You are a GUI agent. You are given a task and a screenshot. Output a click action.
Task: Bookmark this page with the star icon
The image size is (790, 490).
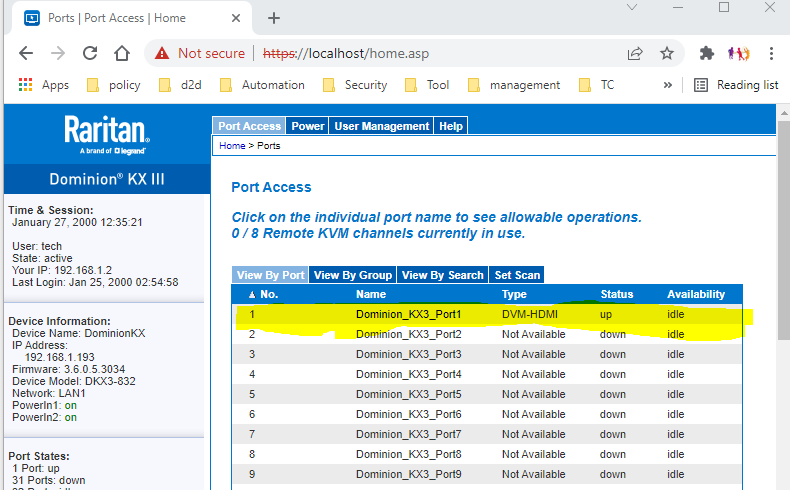point(667,53)
